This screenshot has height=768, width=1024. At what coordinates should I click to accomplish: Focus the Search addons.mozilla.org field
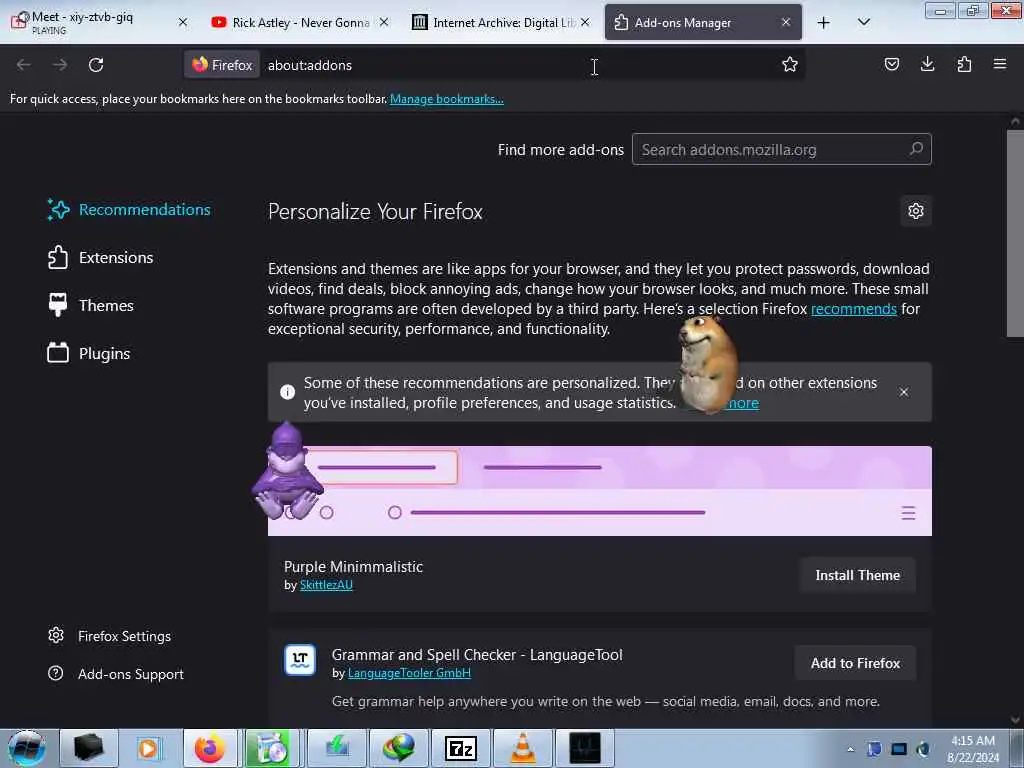point(781,150)
